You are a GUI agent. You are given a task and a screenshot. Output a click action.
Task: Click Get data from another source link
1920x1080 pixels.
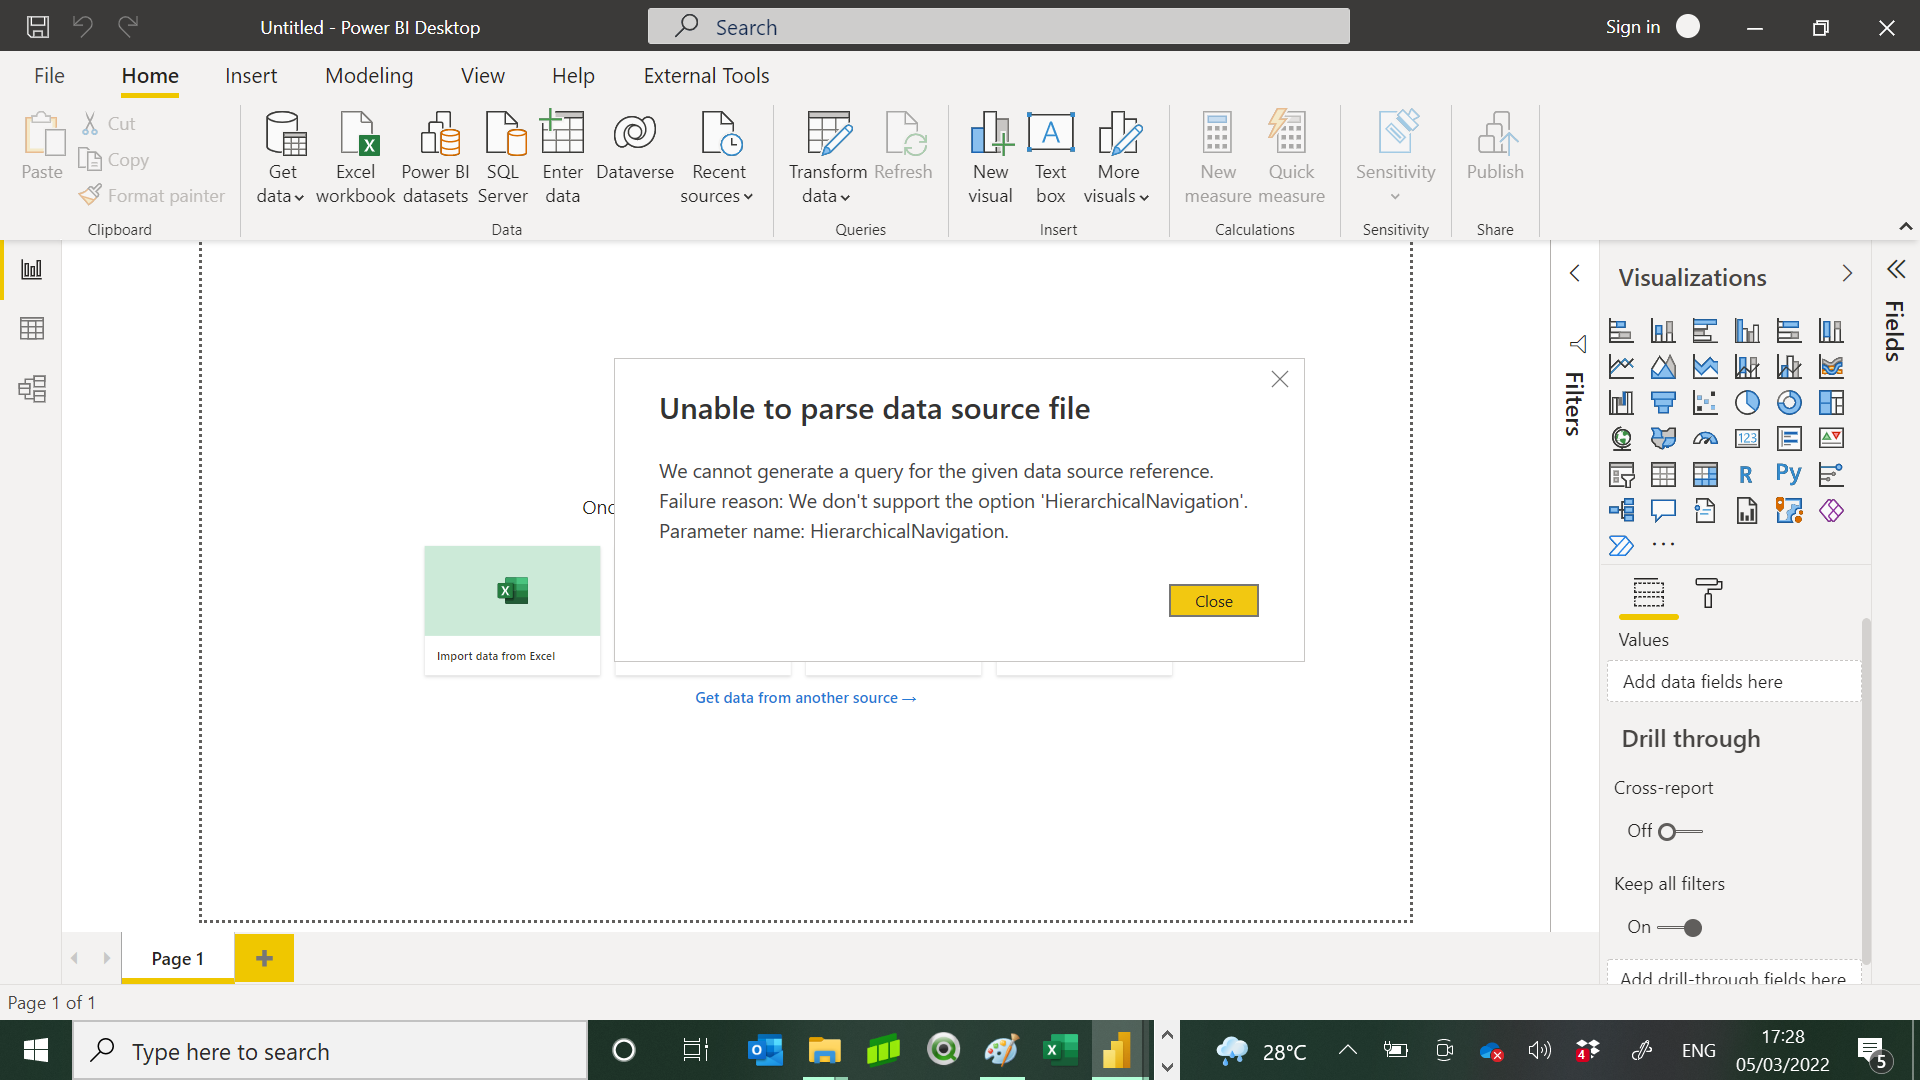pos(806,698)
